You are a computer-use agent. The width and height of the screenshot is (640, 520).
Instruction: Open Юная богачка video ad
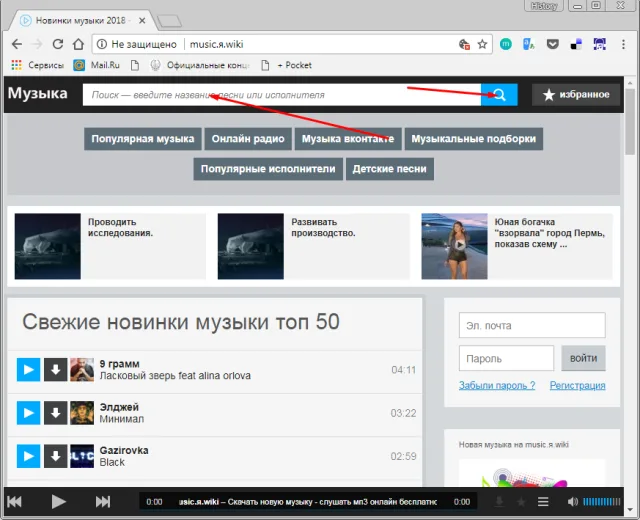(x=517, y=246)
